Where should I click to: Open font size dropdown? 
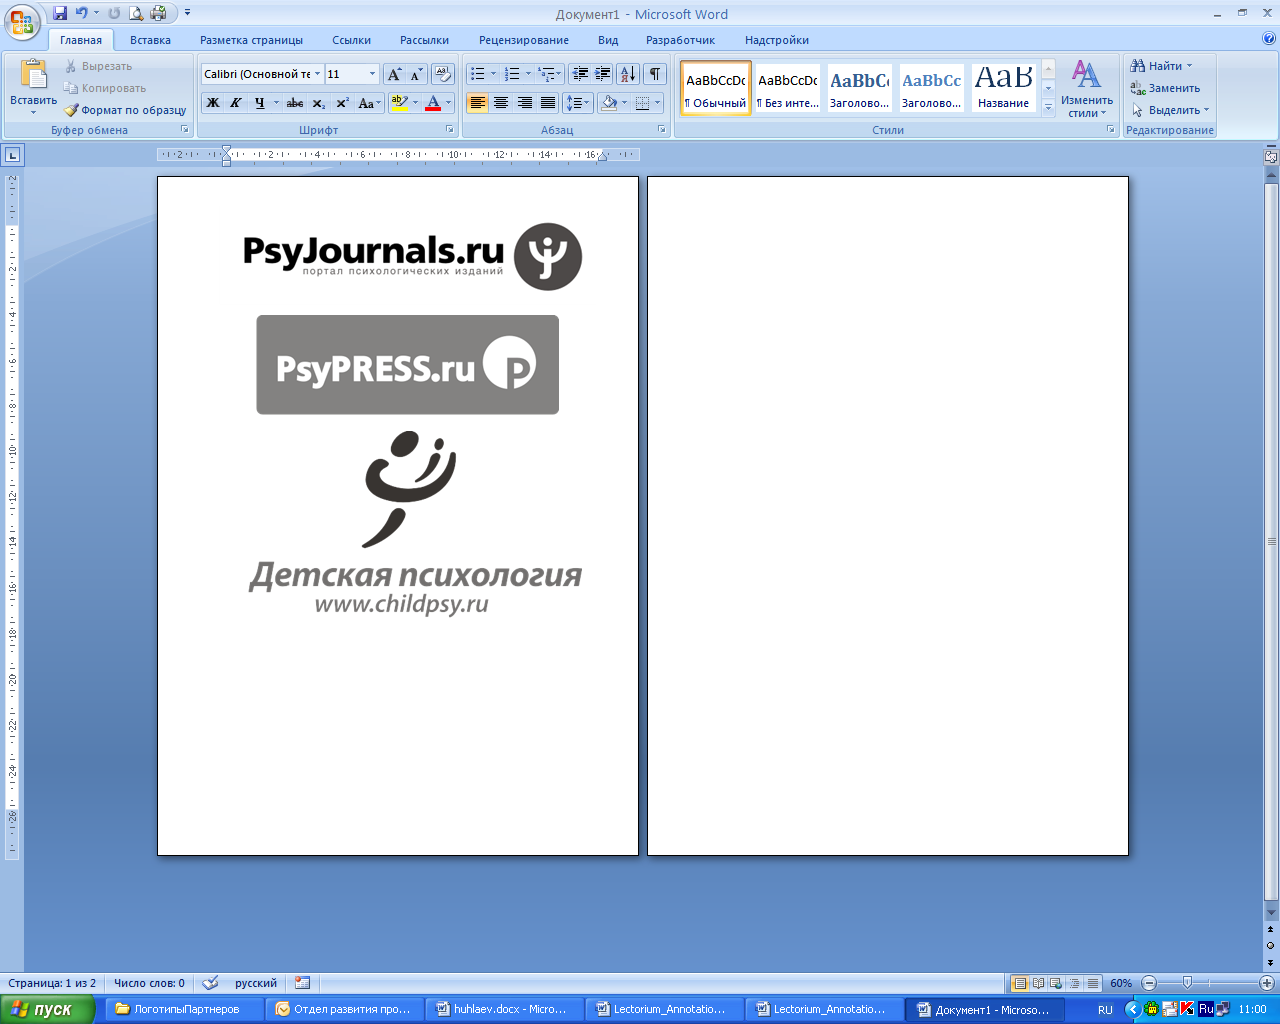pyautogui.click(x=372, y=74)
